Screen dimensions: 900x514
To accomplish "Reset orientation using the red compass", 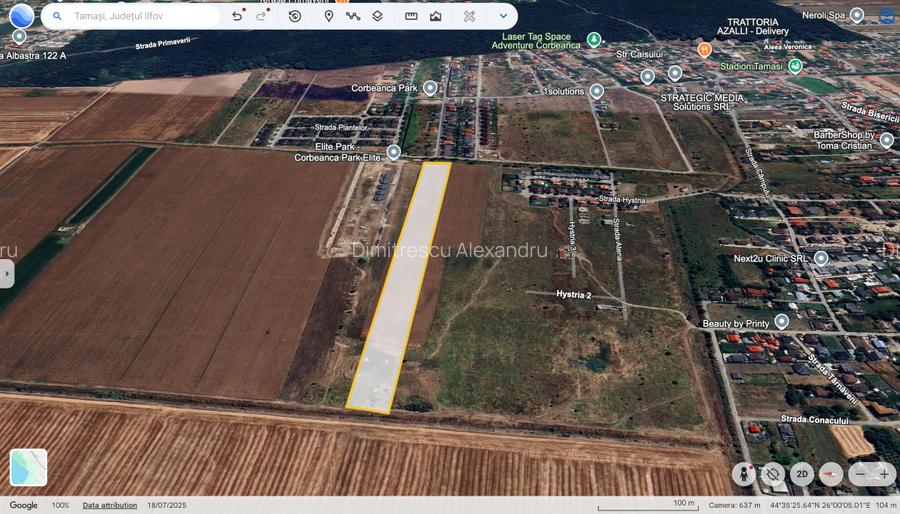I will [x=830, y=474].
